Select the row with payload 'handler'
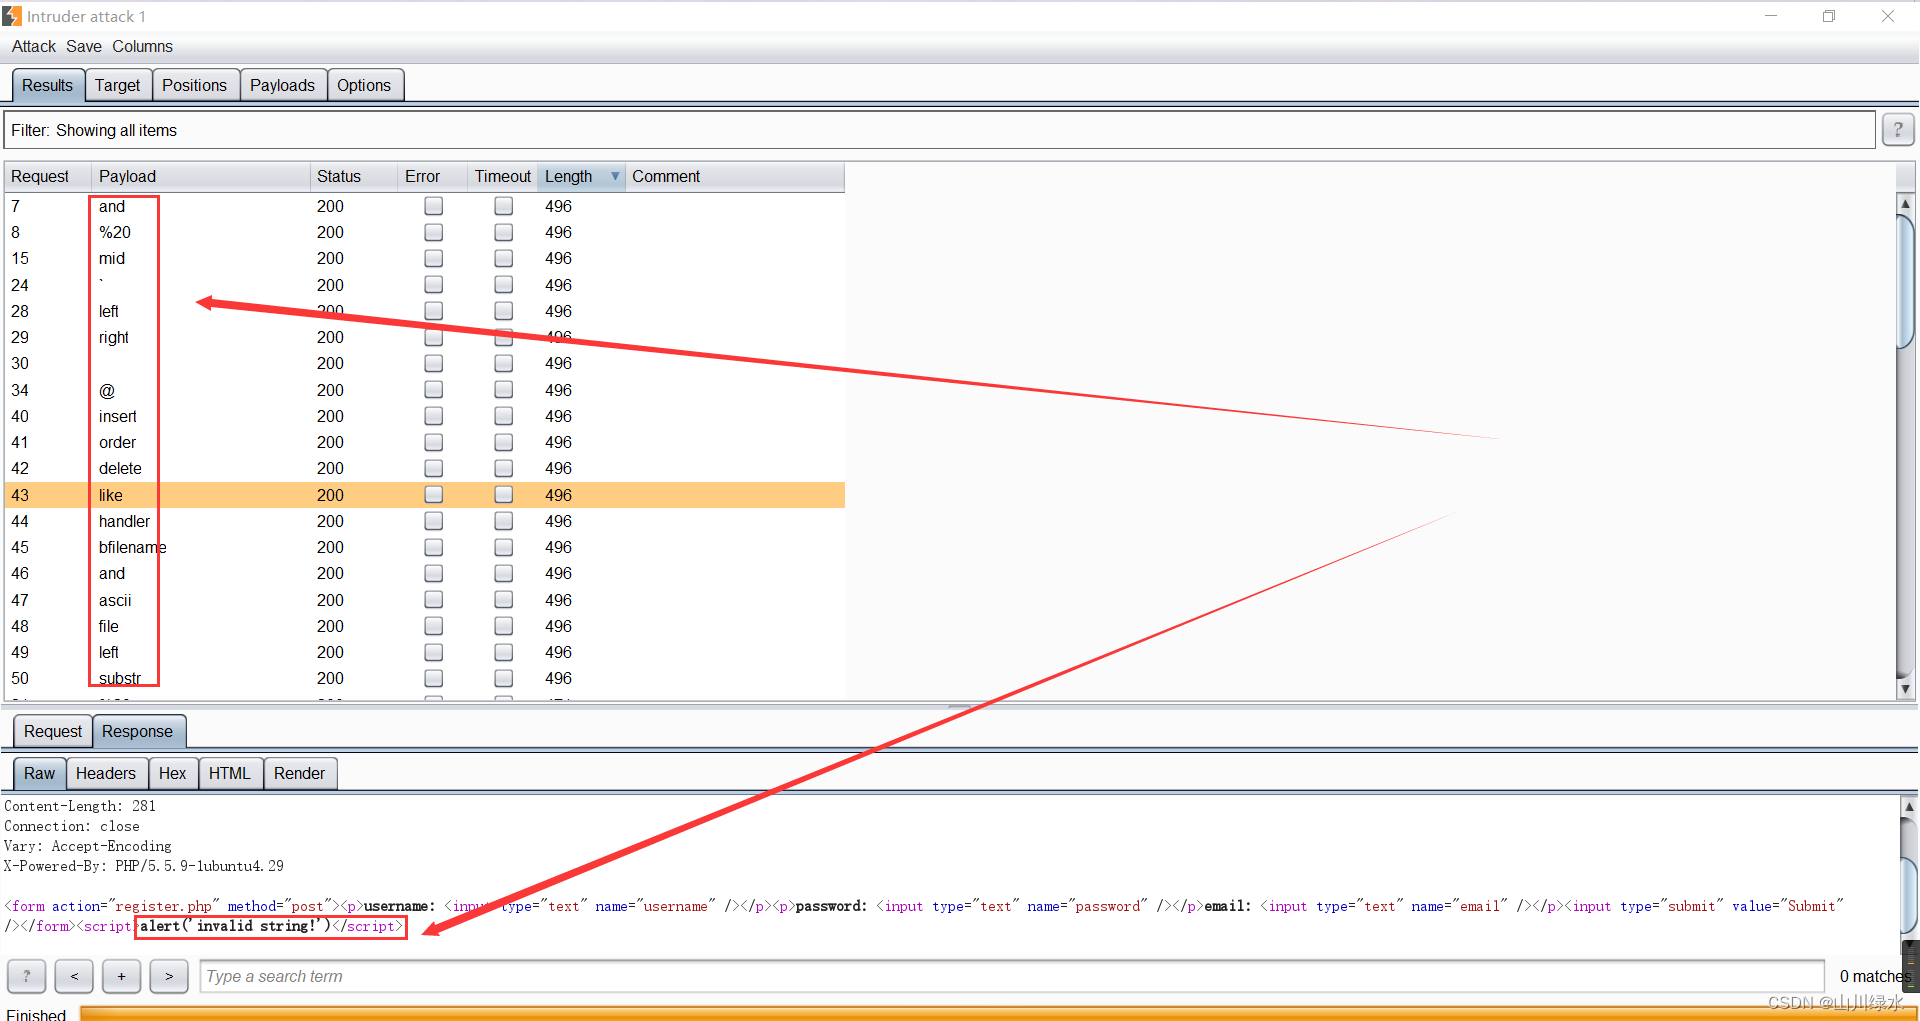Image resolution: width=1920 pixels, height=1021 pixels. tap(425, 521)
